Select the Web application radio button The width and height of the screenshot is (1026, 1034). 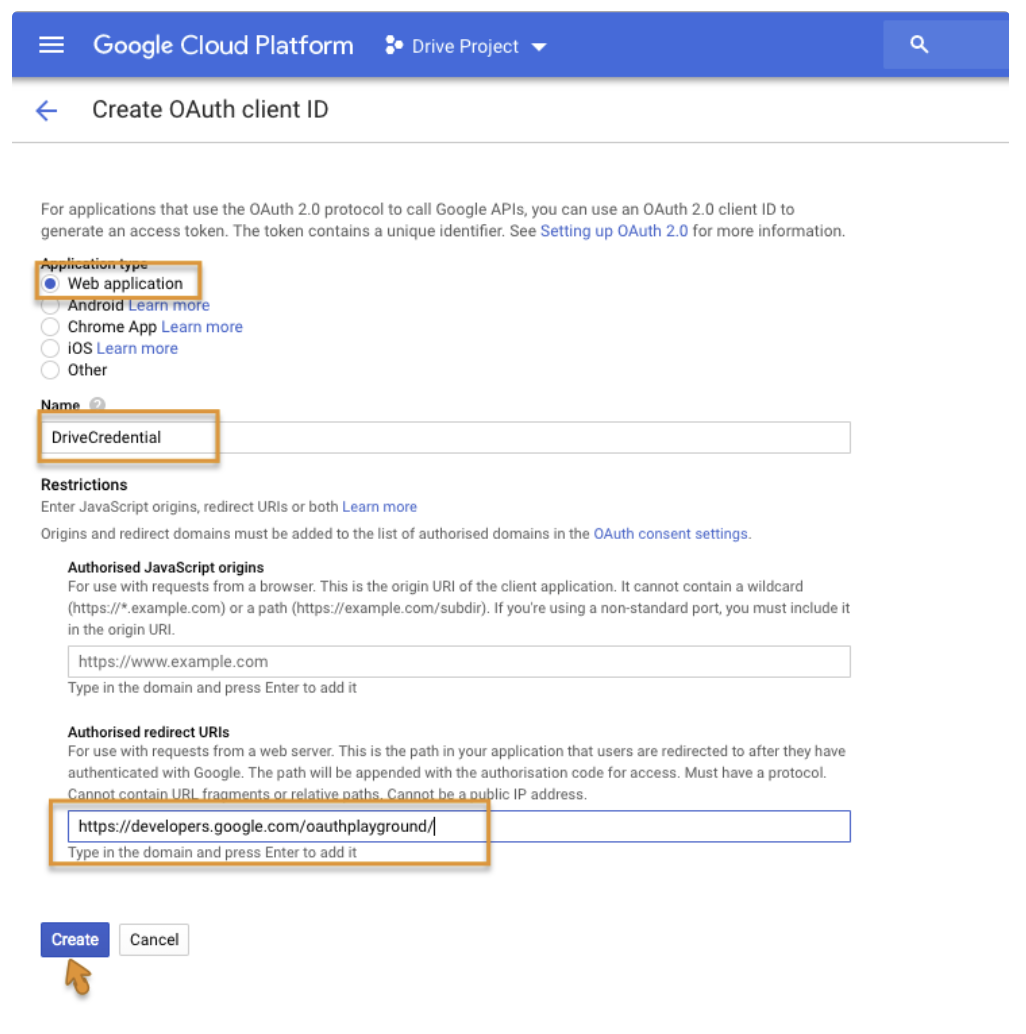(51, 284)
